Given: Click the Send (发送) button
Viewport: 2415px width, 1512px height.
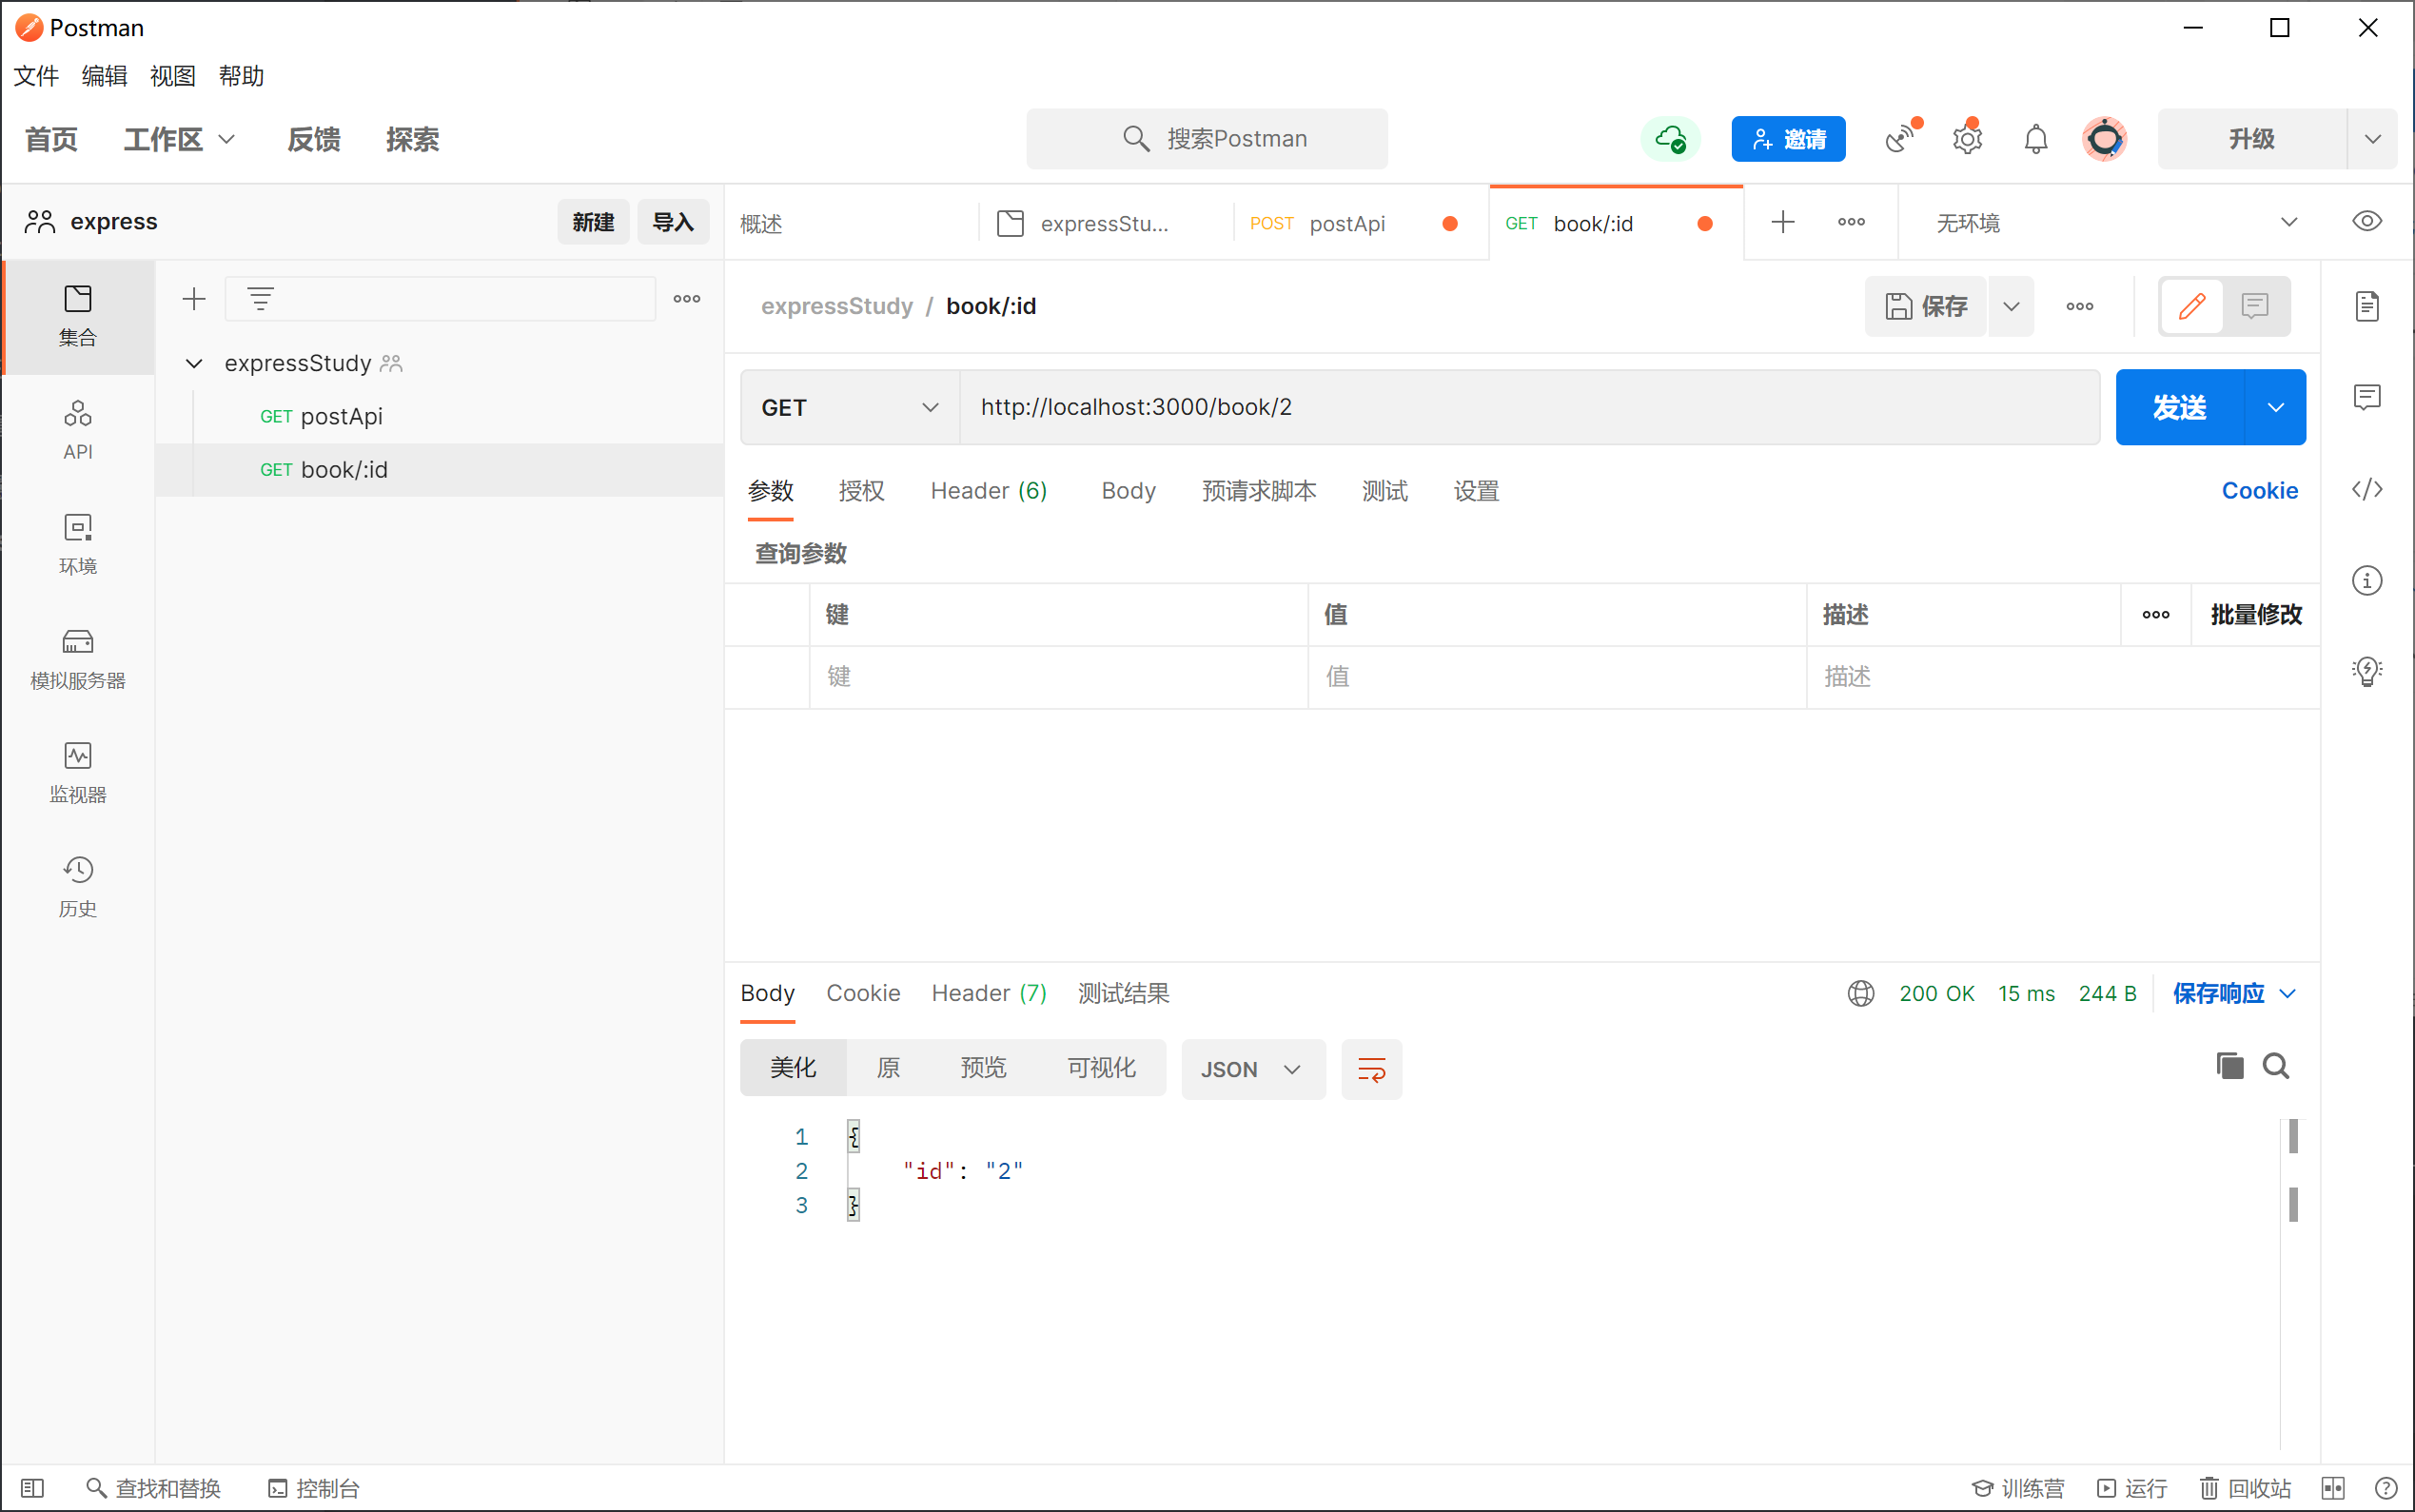Looking at the screenshot, I should pyautogui.click(x=2179, y=407).
